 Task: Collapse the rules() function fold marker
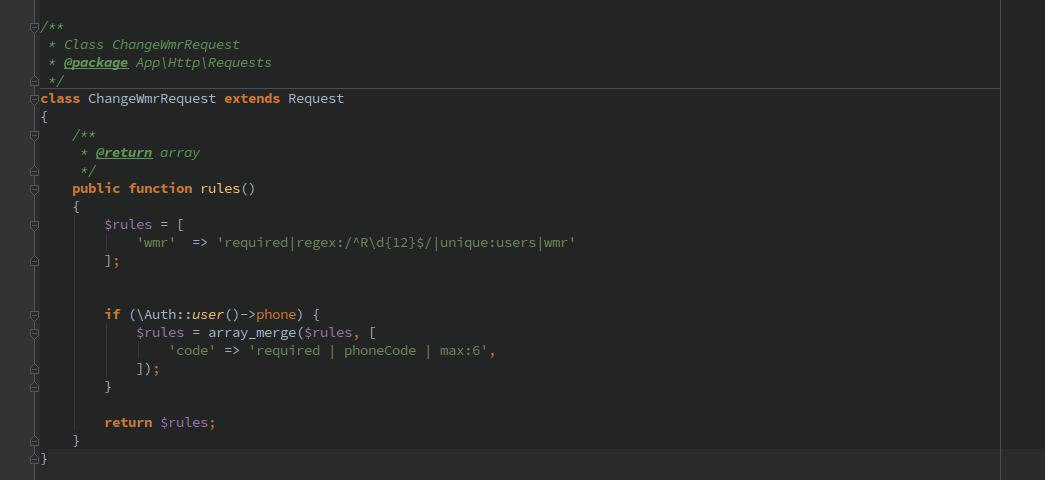[x=35, y=188]
